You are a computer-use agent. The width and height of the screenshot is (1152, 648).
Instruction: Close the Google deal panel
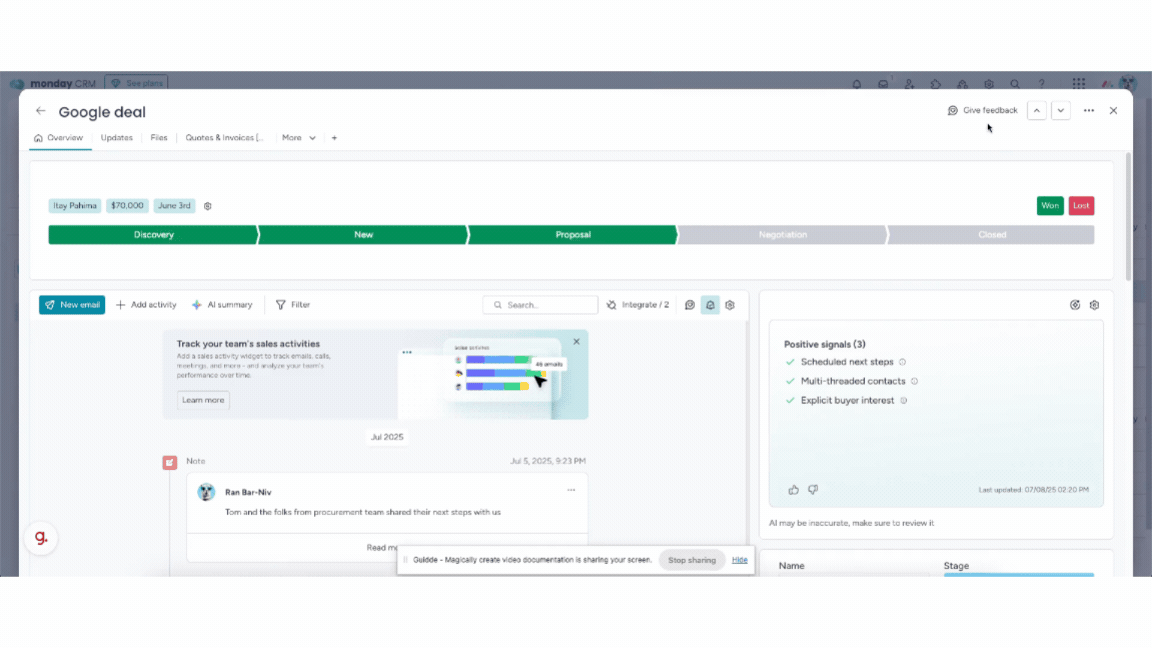[x=1113, y=110]
